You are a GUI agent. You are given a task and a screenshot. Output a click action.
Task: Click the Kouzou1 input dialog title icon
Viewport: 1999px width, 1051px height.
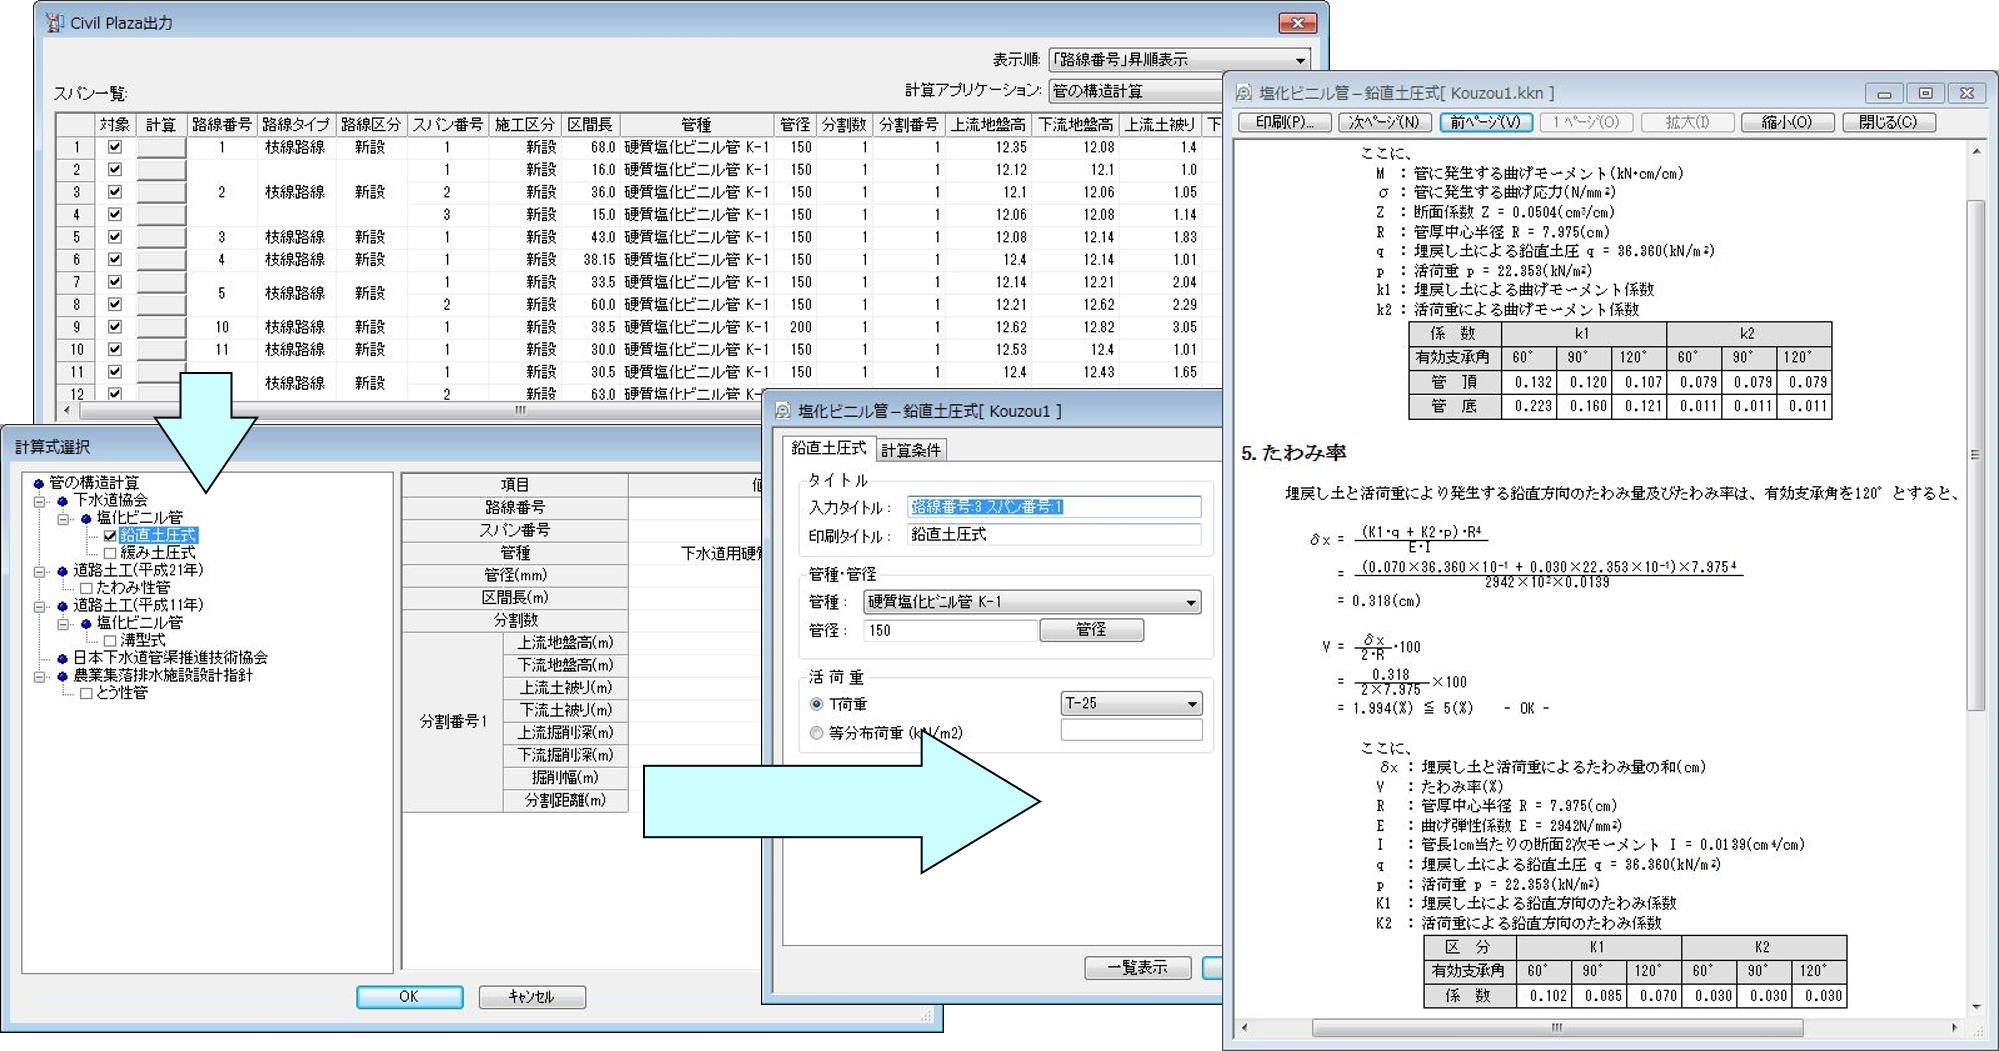click(783, 411)
